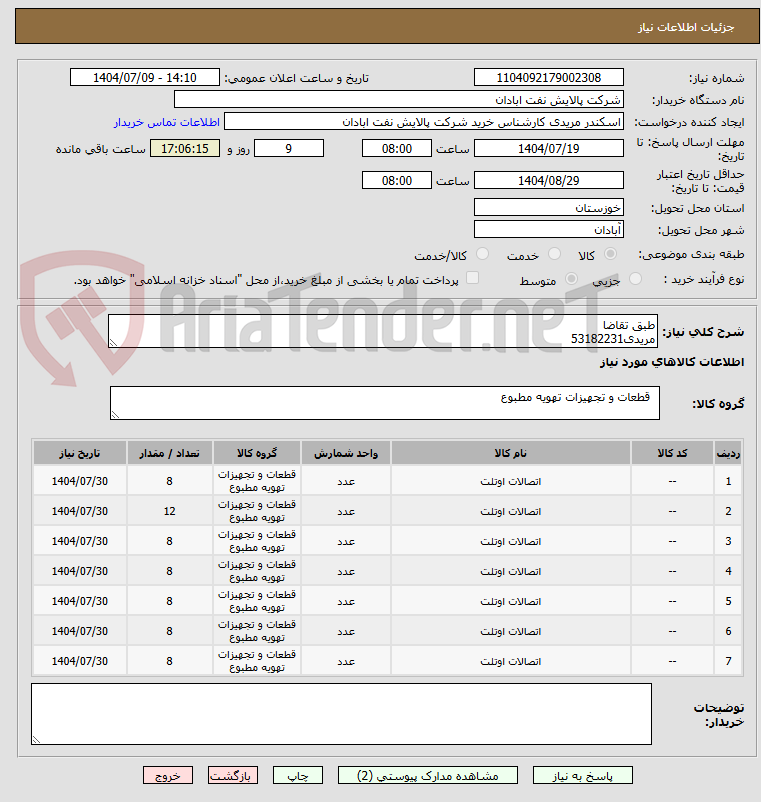Select the کالا radio button
Image resolution: width=761 pixels, height=802 pixels.
[610, 254]
